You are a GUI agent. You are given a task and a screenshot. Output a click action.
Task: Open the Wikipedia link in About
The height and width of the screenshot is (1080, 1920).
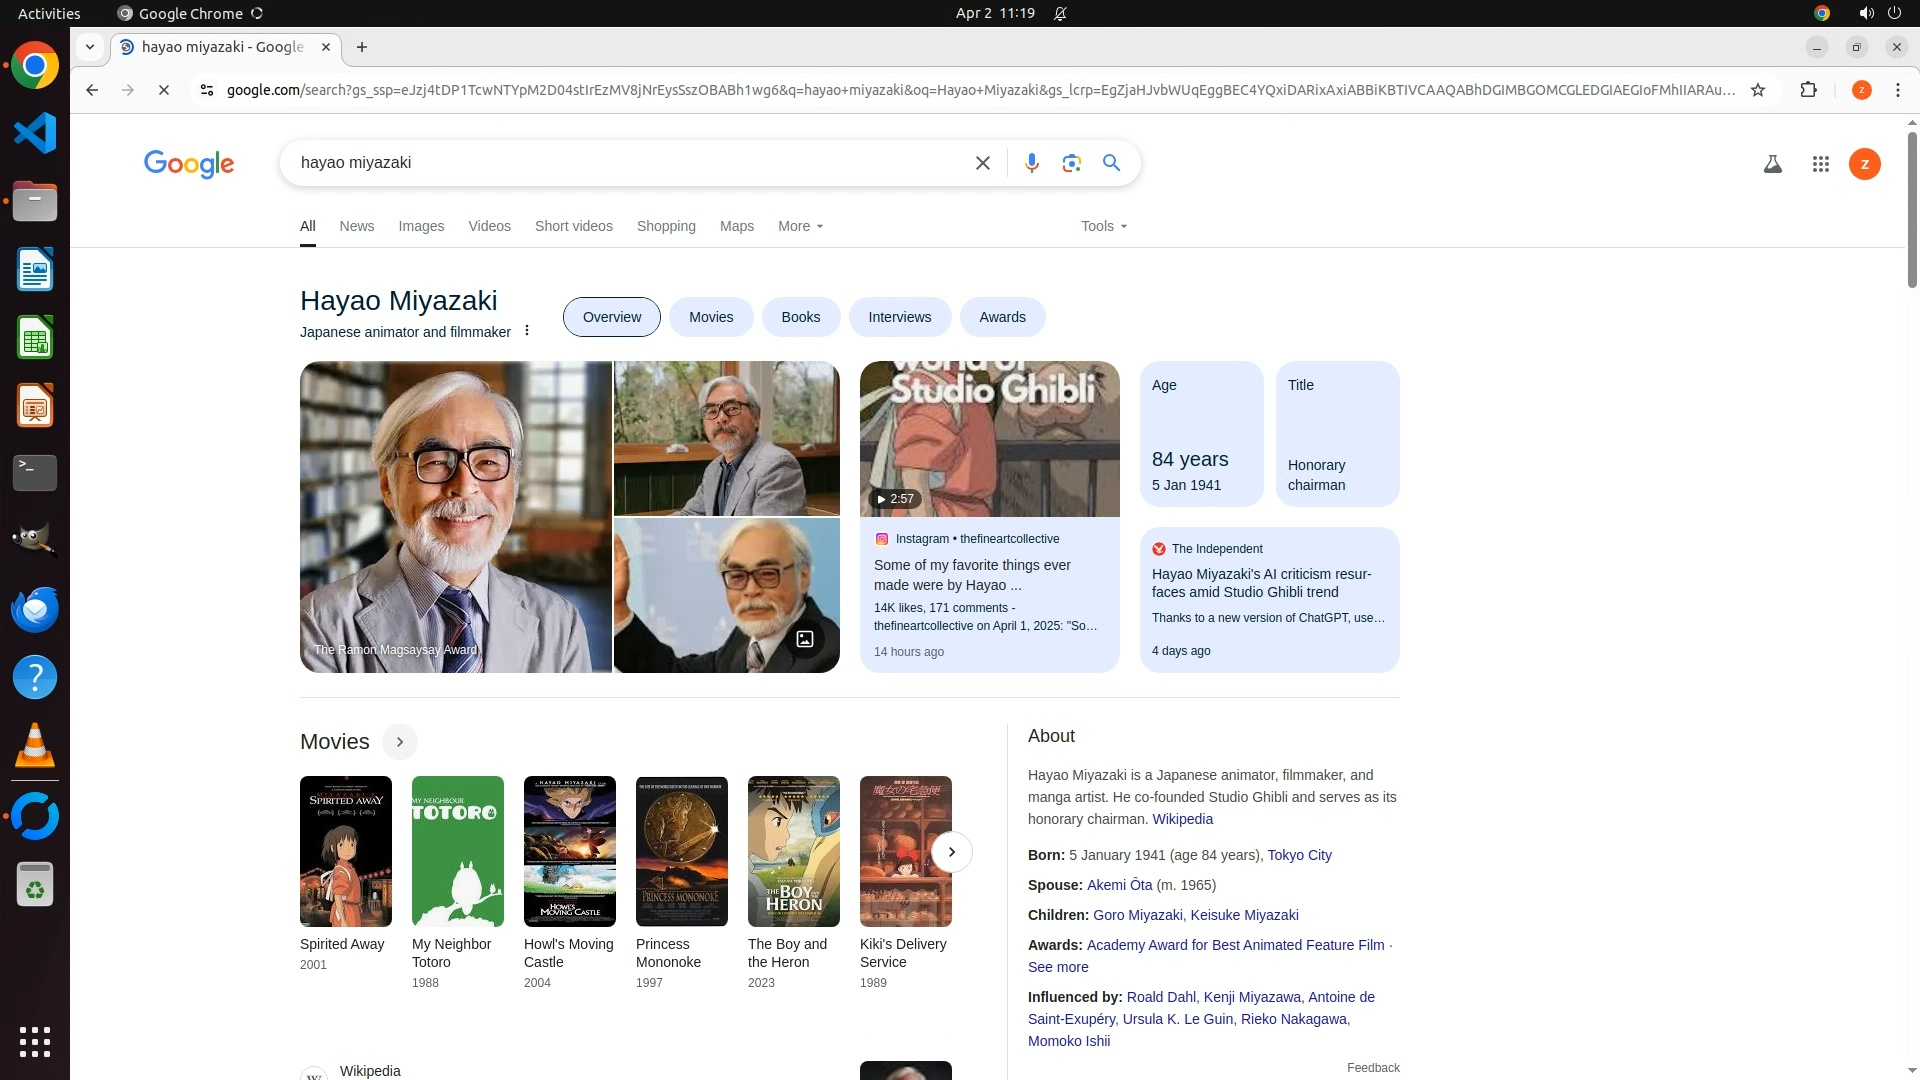click(x=1182, y=819)
